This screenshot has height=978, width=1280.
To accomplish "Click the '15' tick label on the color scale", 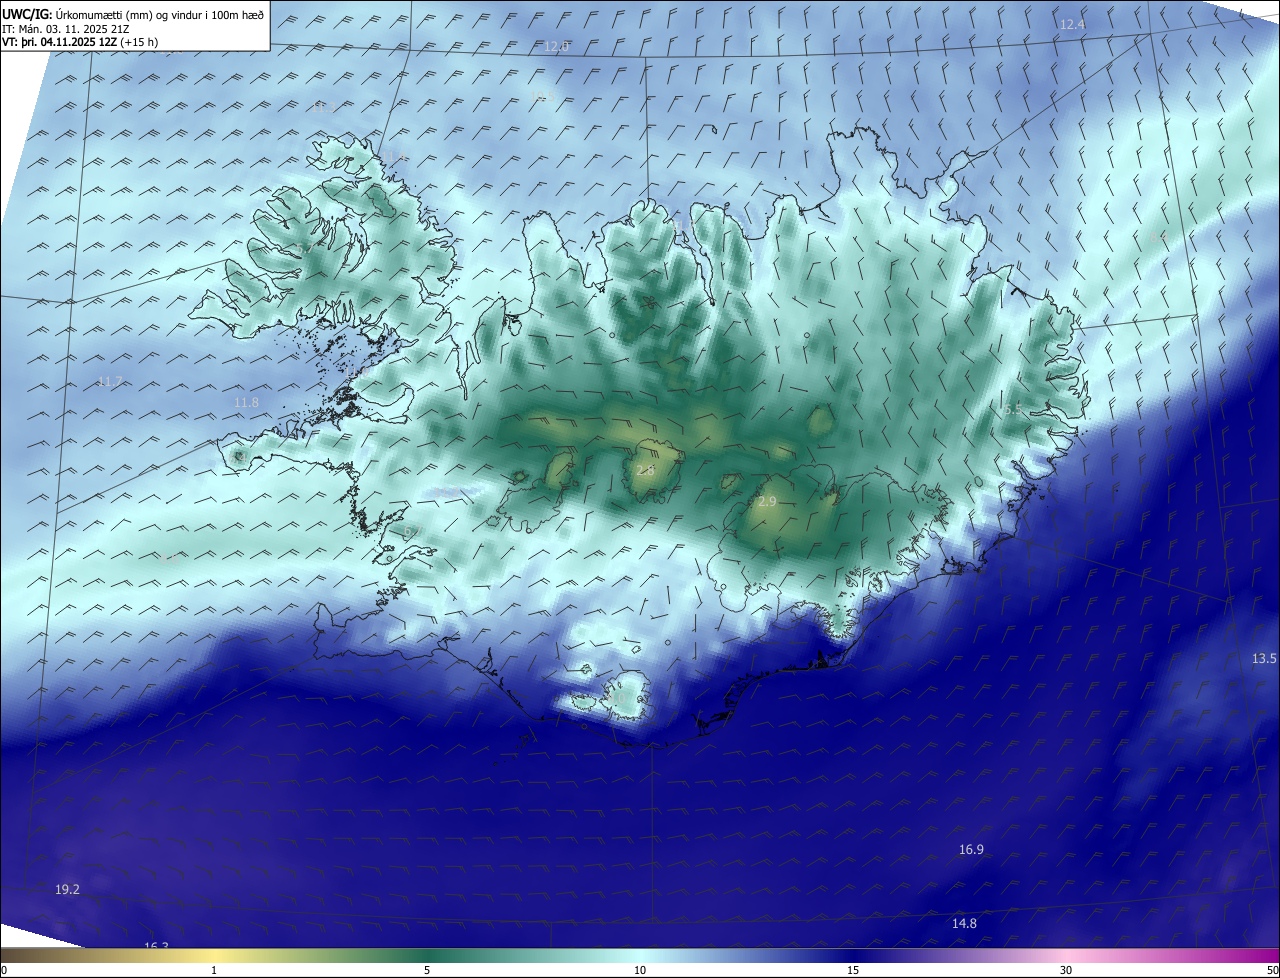I will point(853,970).
